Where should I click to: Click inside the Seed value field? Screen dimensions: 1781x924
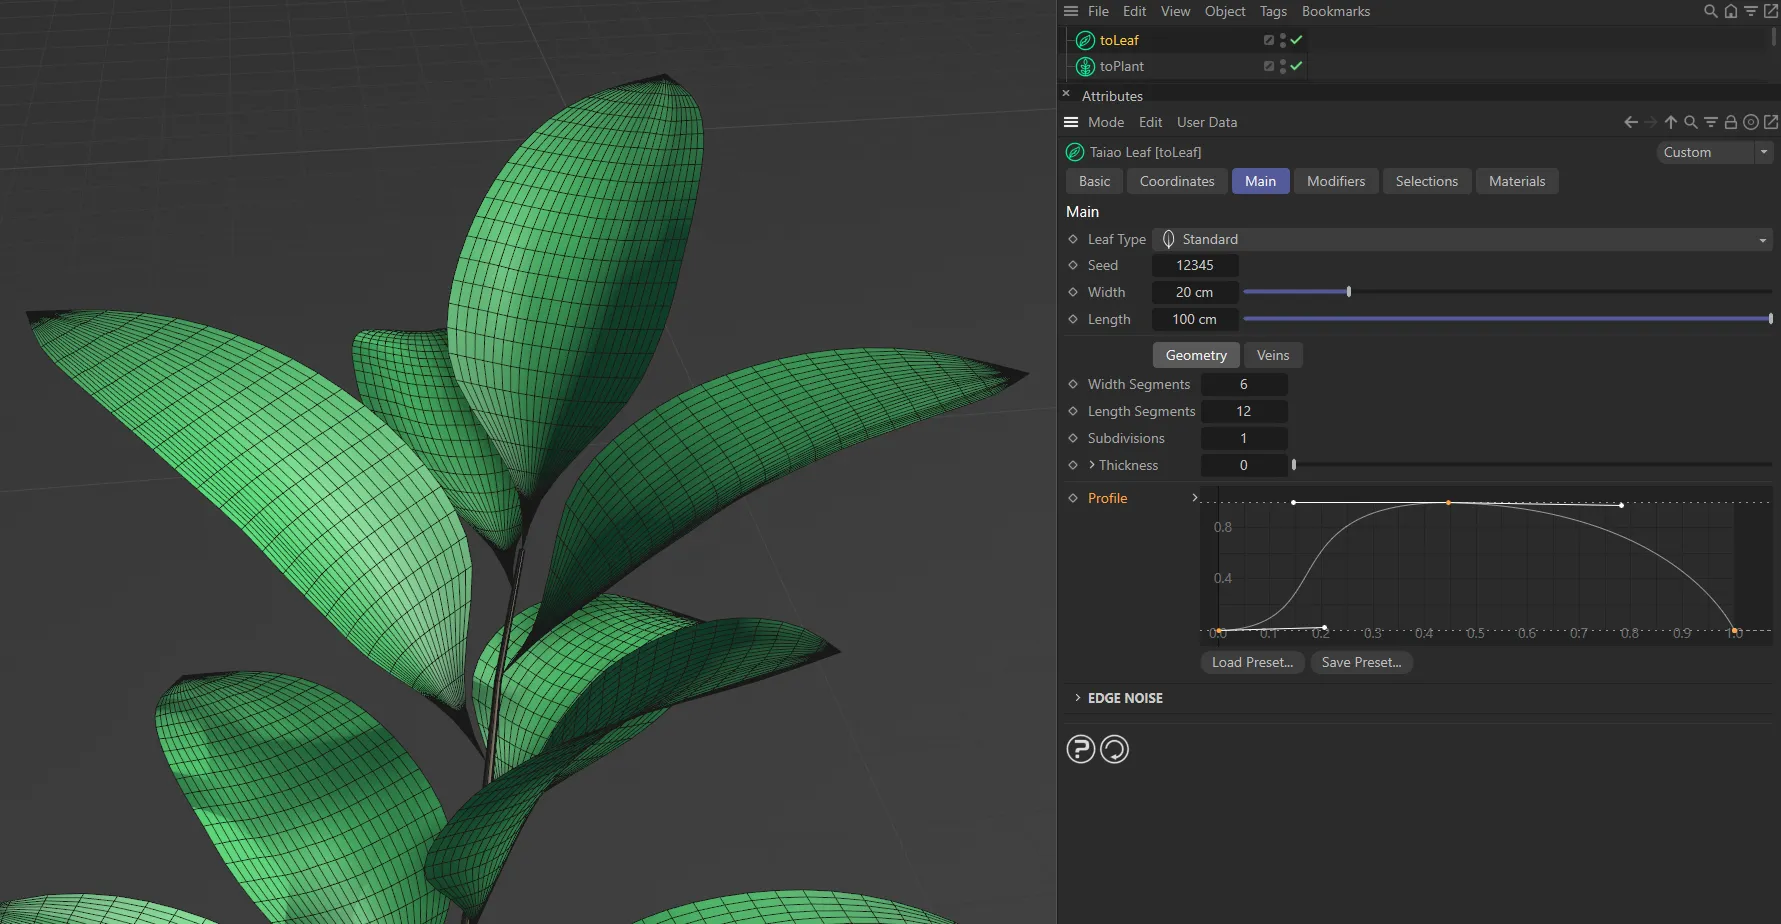click(1195, 265)
